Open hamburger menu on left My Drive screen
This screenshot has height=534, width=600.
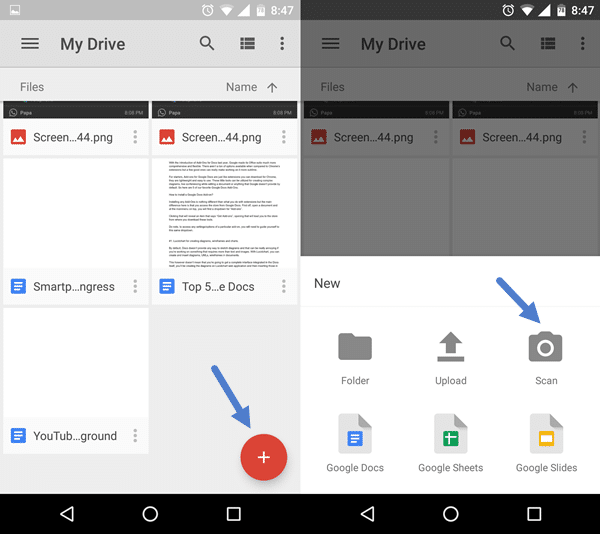30,44
